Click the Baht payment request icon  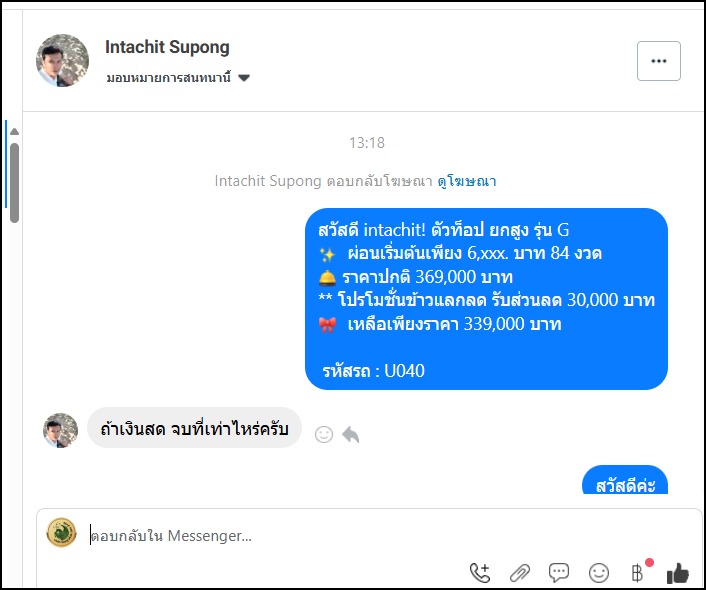click(x=638, y=572)
